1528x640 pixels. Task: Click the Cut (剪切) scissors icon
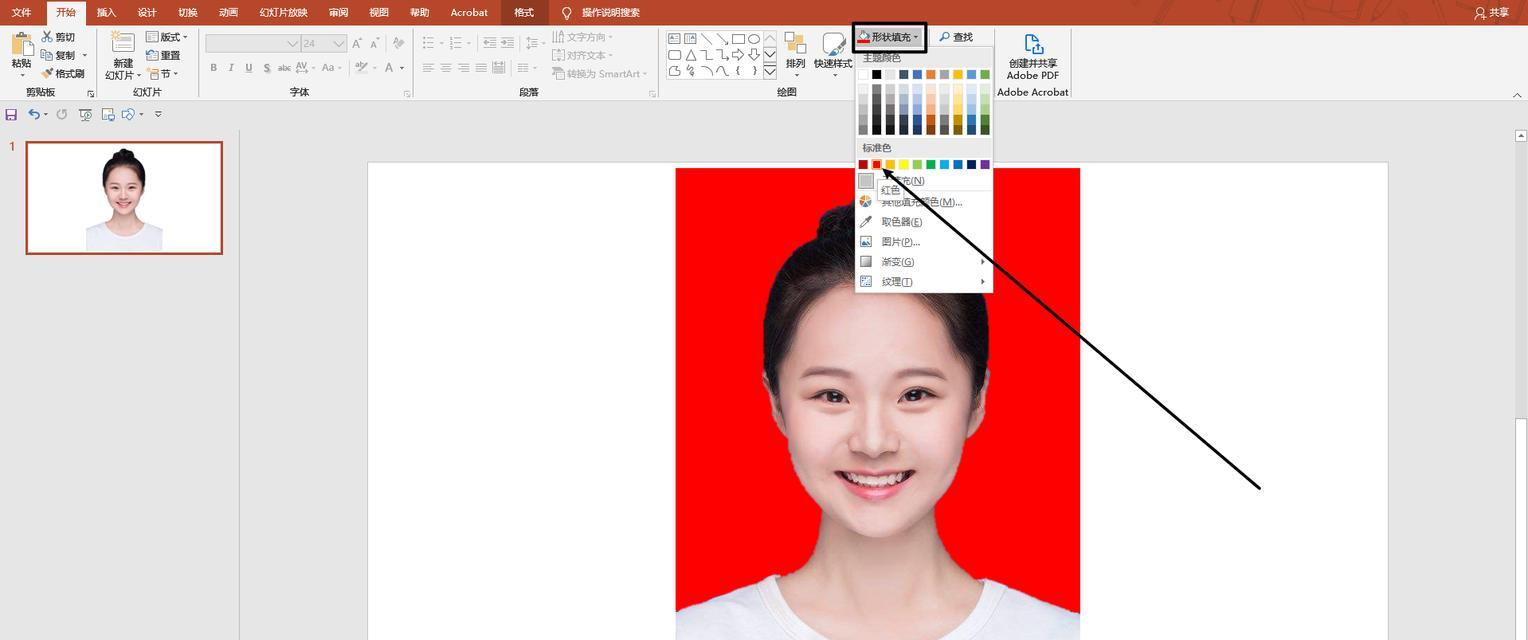tap(47, 37)
